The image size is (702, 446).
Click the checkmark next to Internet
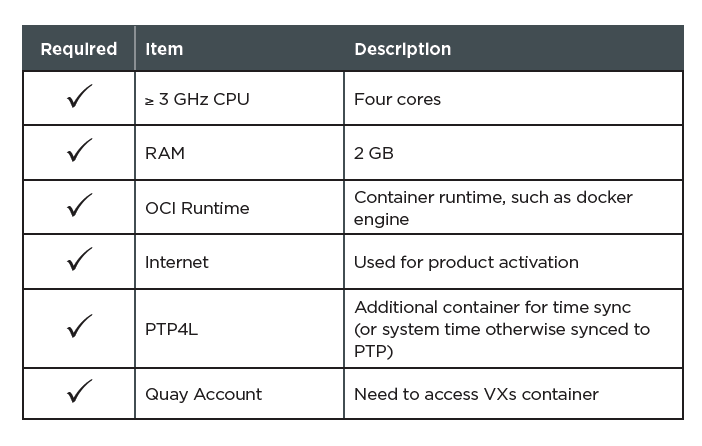[80, 259]
